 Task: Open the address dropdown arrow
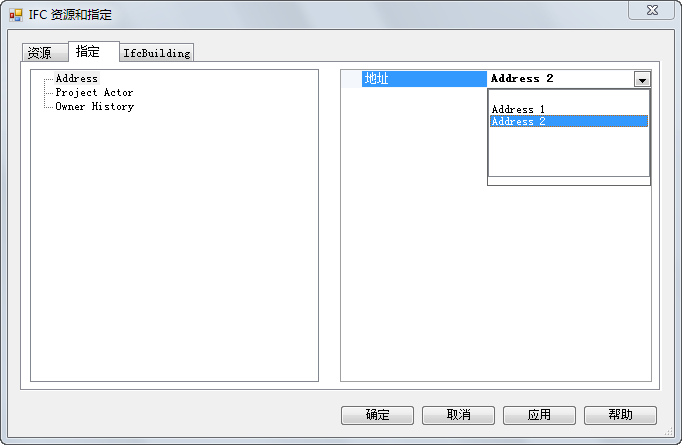pyautogui.click(x=642, y=79)
